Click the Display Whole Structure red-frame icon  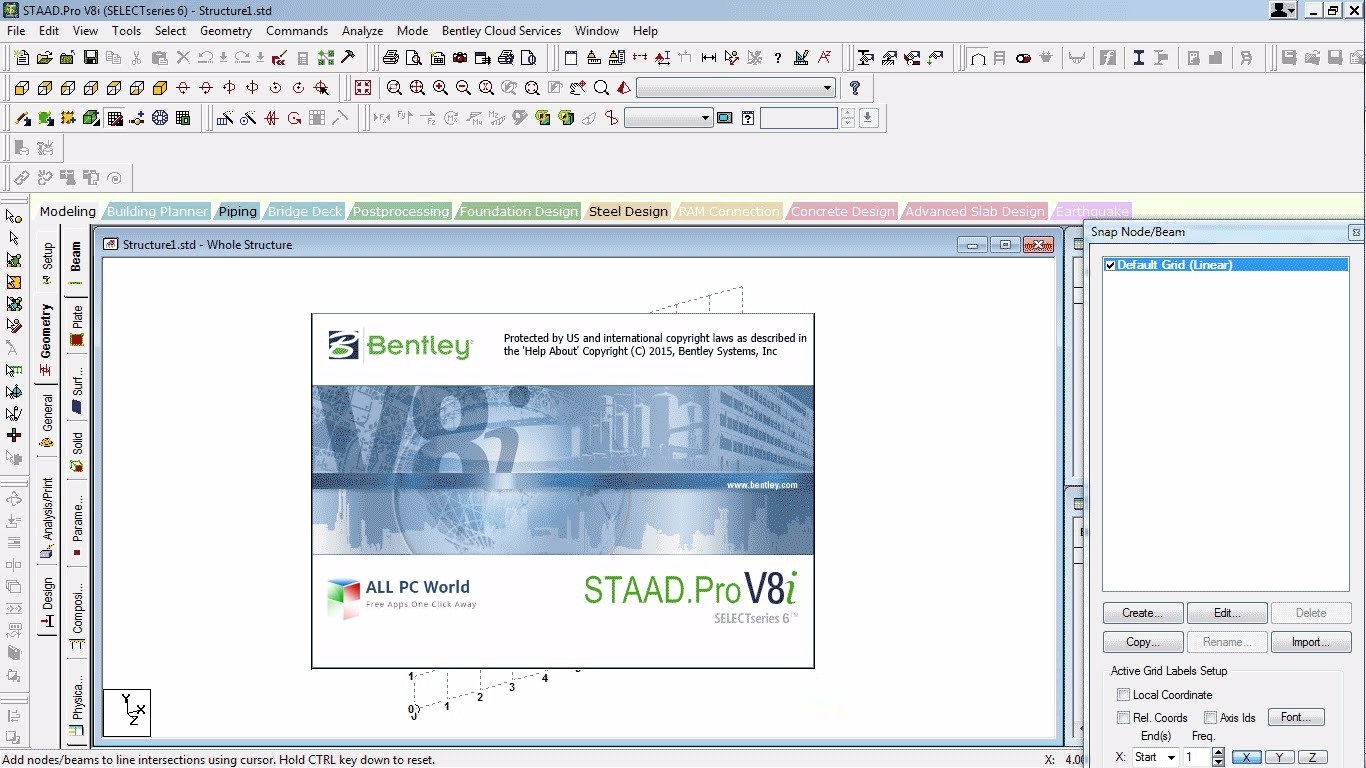362,88
